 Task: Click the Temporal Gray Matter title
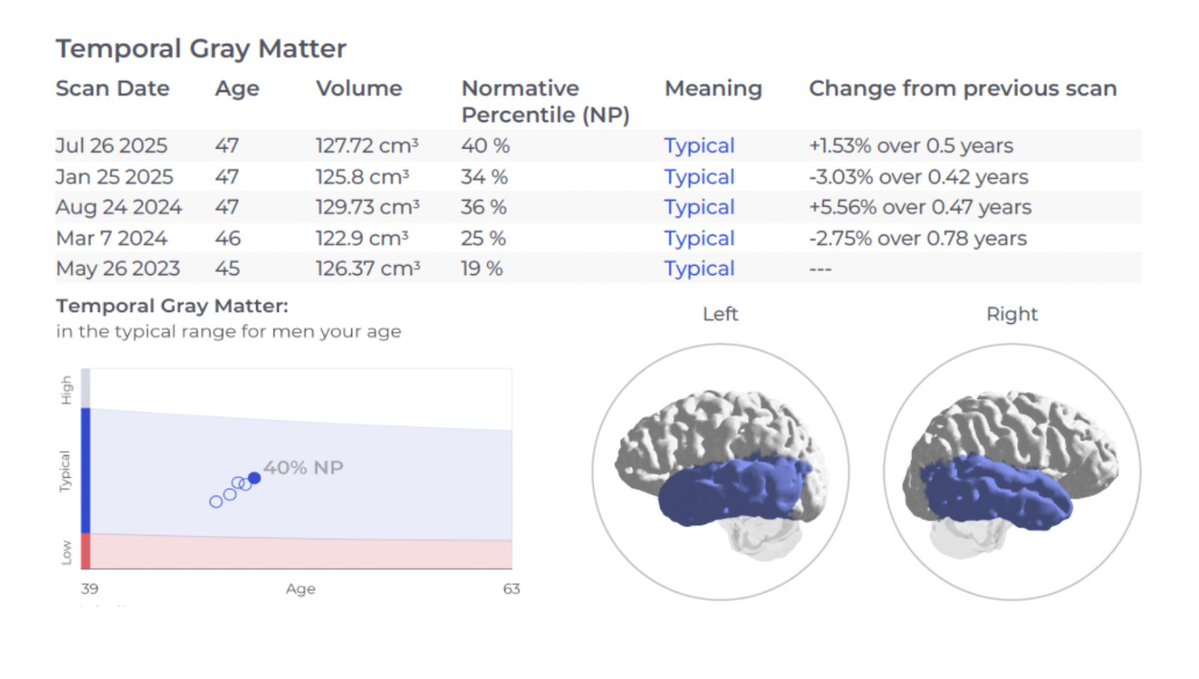(x=201, y=48)
